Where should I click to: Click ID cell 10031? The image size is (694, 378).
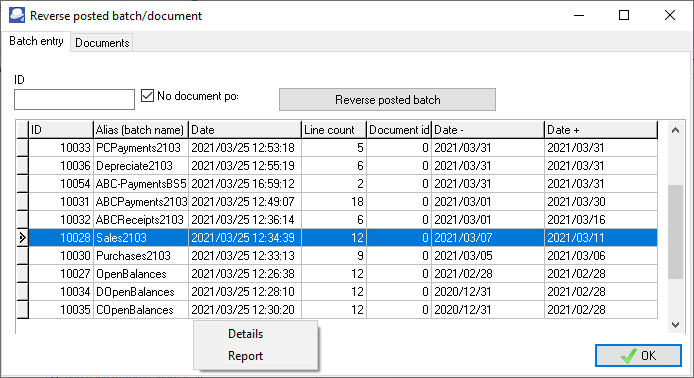[x=61, y=202]
